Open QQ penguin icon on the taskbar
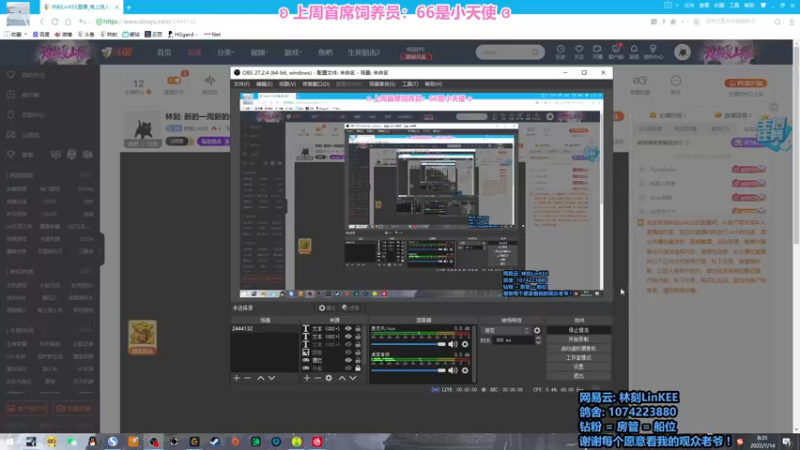 92,441
